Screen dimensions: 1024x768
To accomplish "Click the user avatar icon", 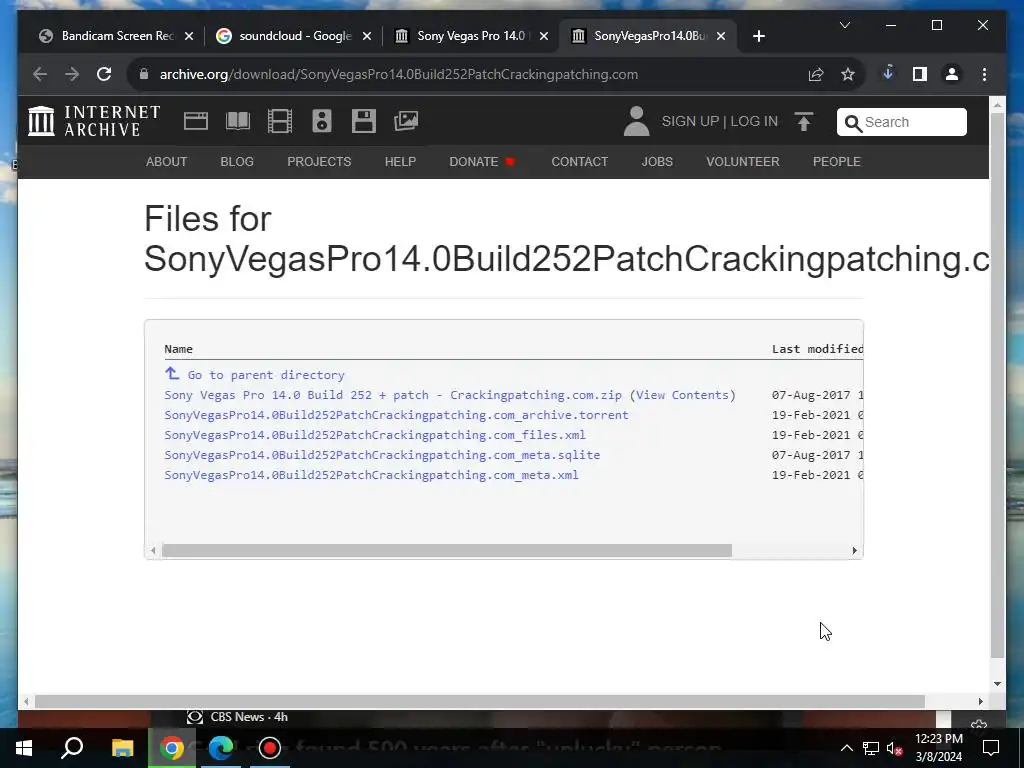I will (636, 121).
